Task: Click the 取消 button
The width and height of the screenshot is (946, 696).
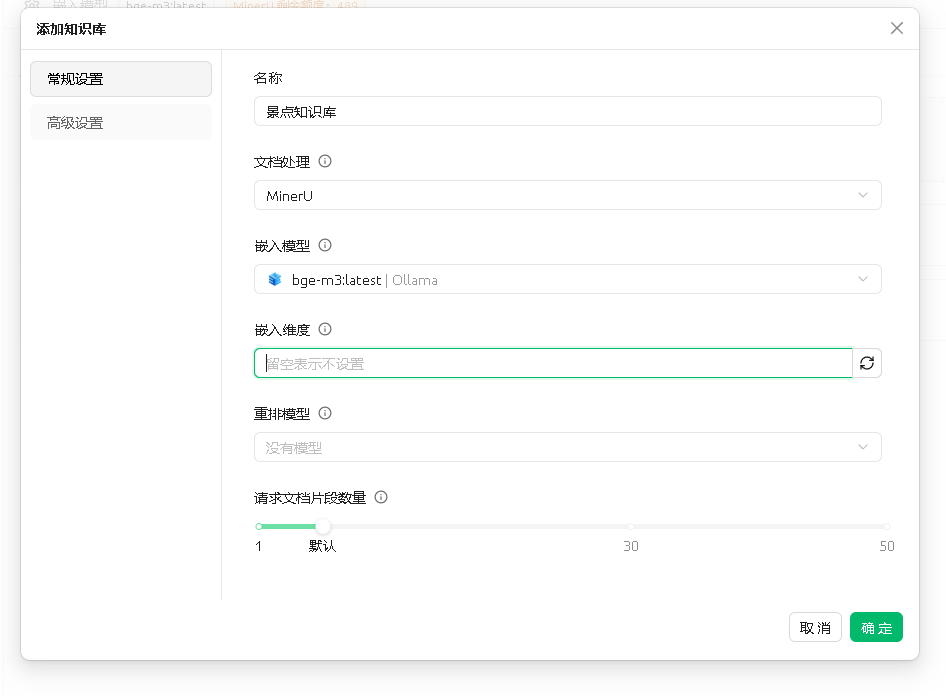Action: click(815, 627)
